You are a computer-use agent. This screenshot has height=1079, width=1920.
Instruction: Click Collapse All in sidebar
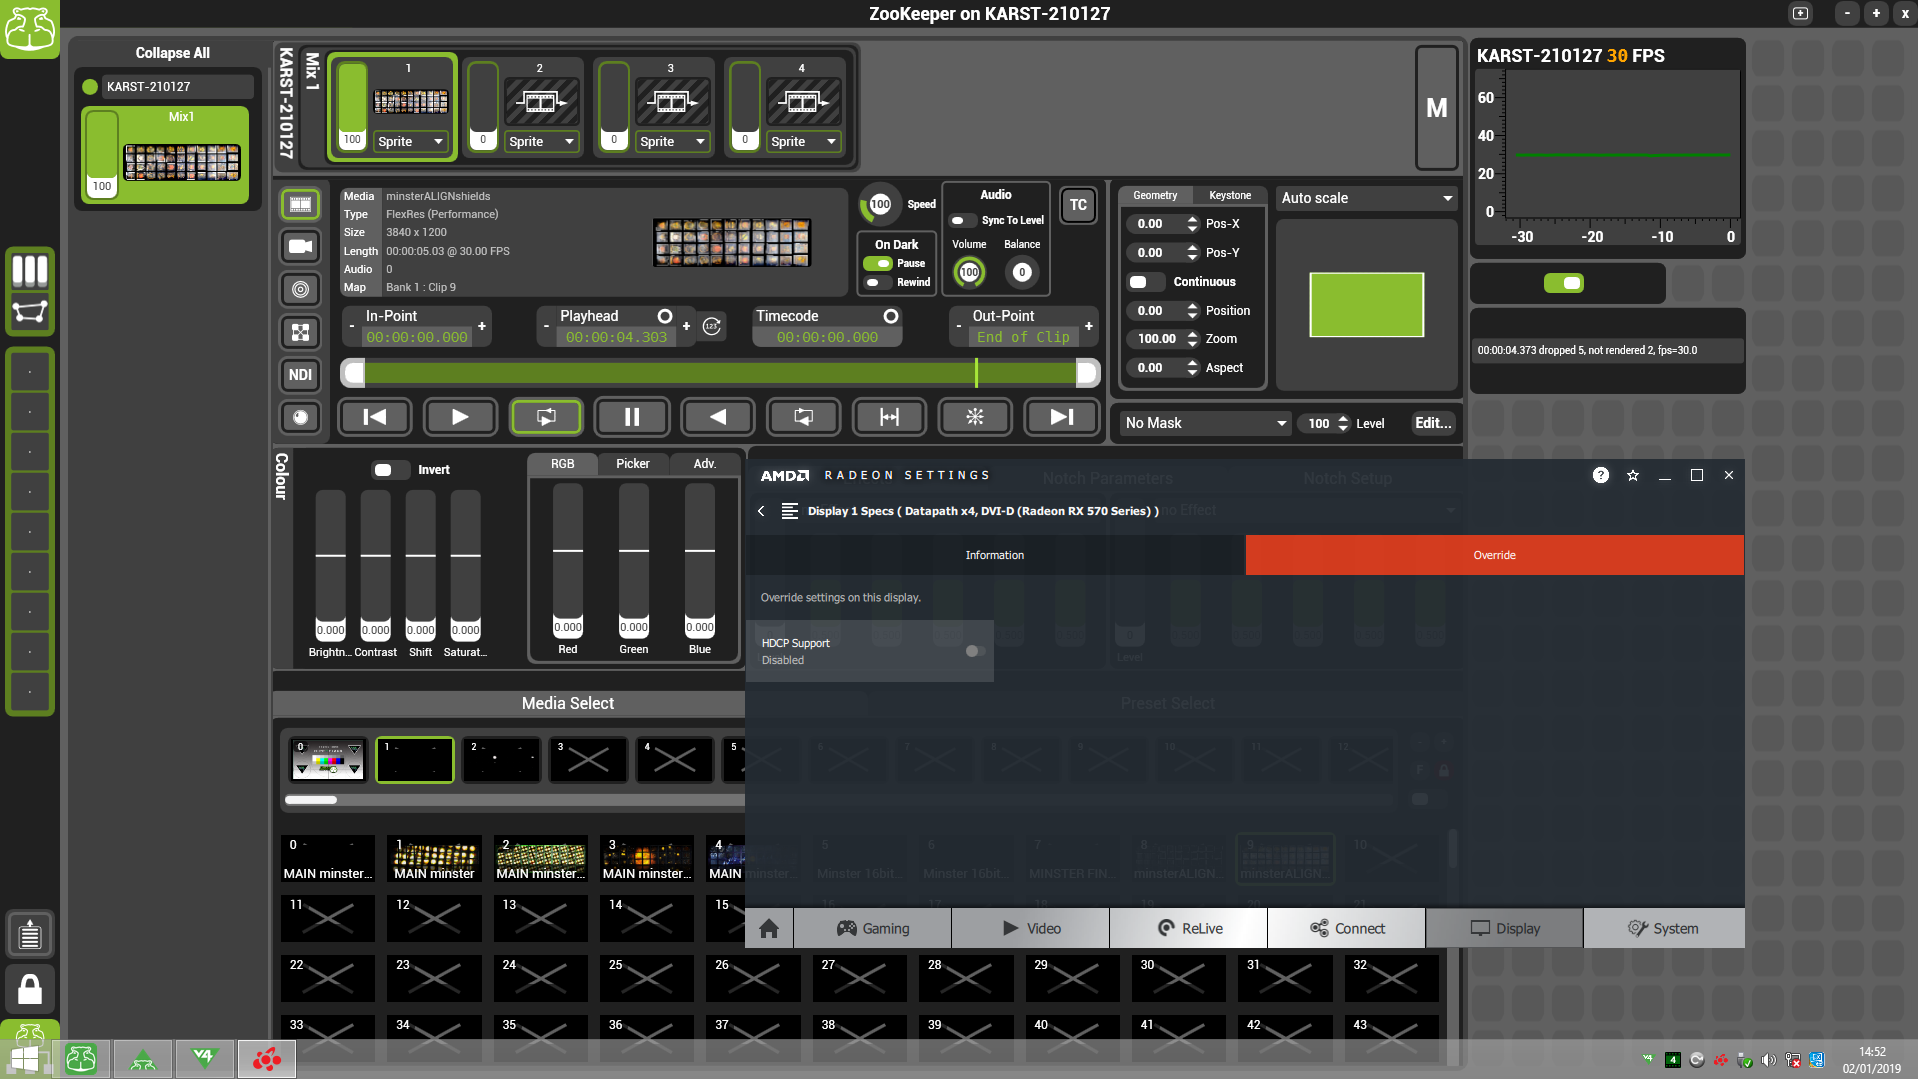point(173,53)
